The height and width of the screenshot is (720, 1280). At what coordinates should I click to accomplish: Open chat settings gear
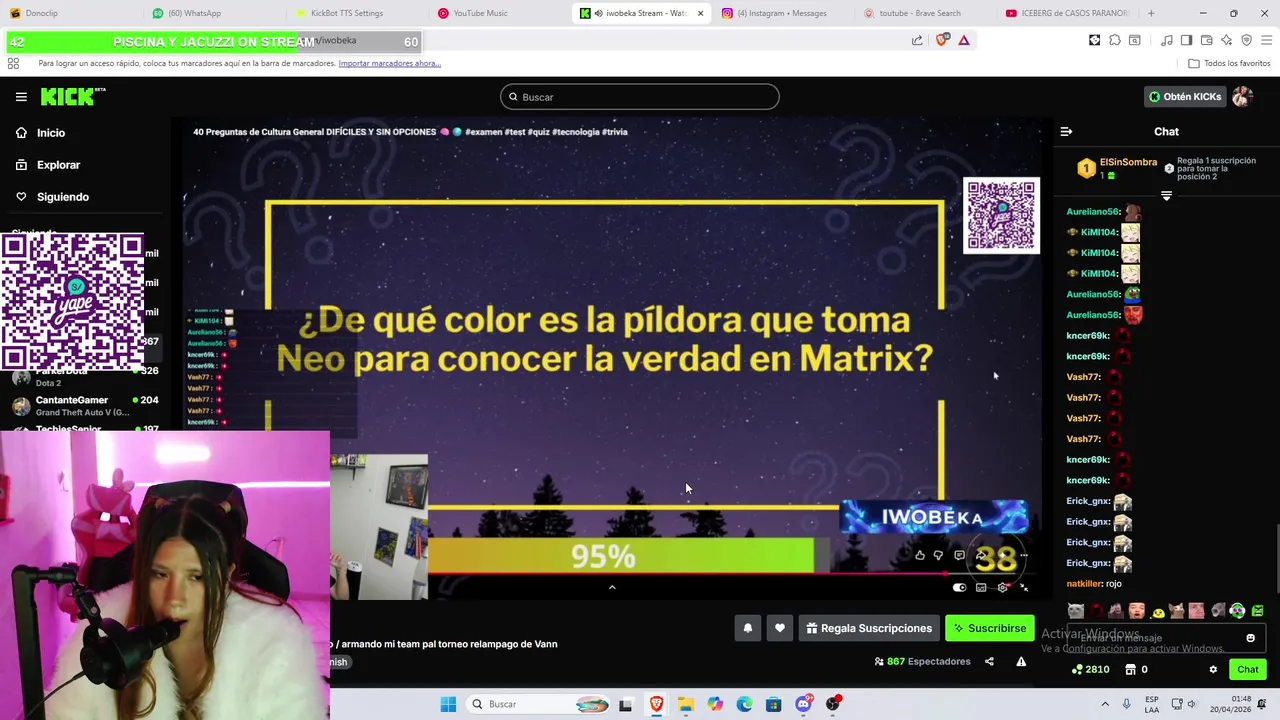pos(1213,670)
